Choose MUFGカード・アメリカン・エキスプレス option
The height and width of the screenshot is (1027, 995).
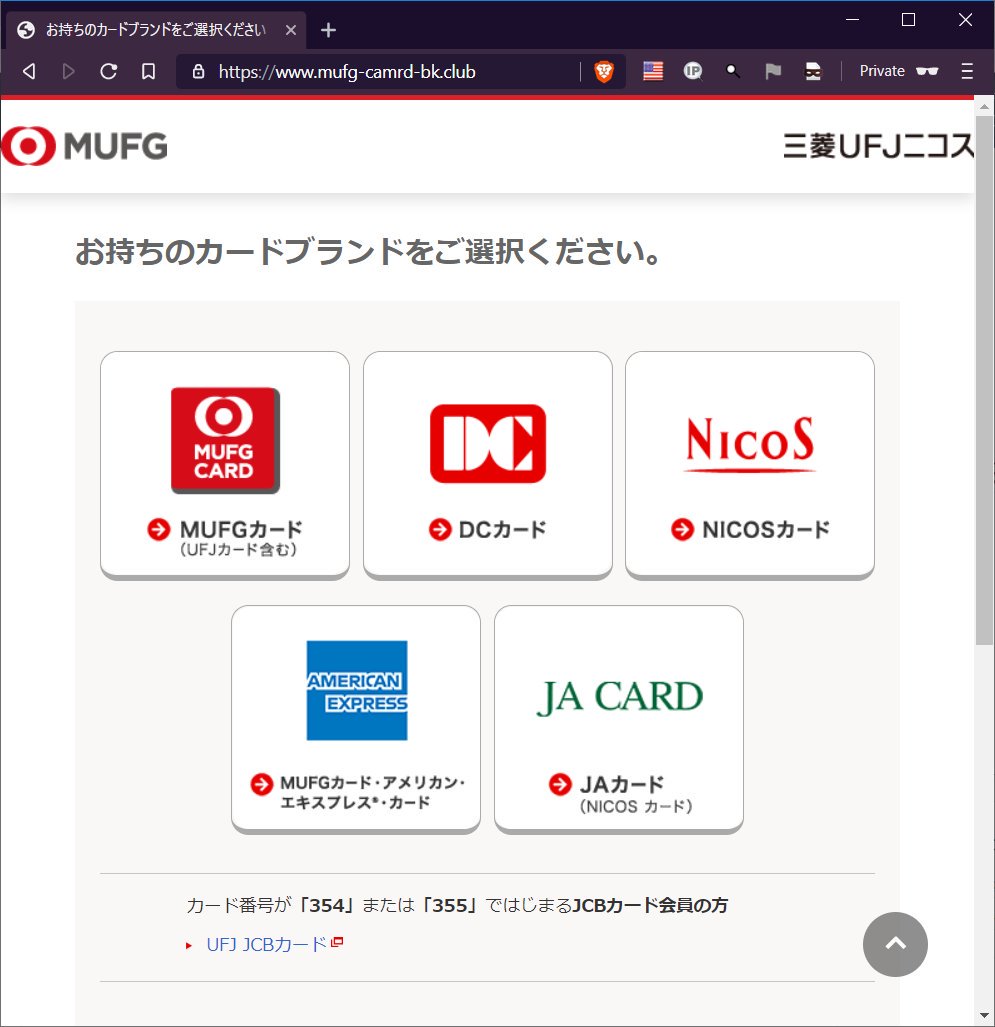[356, 719]
